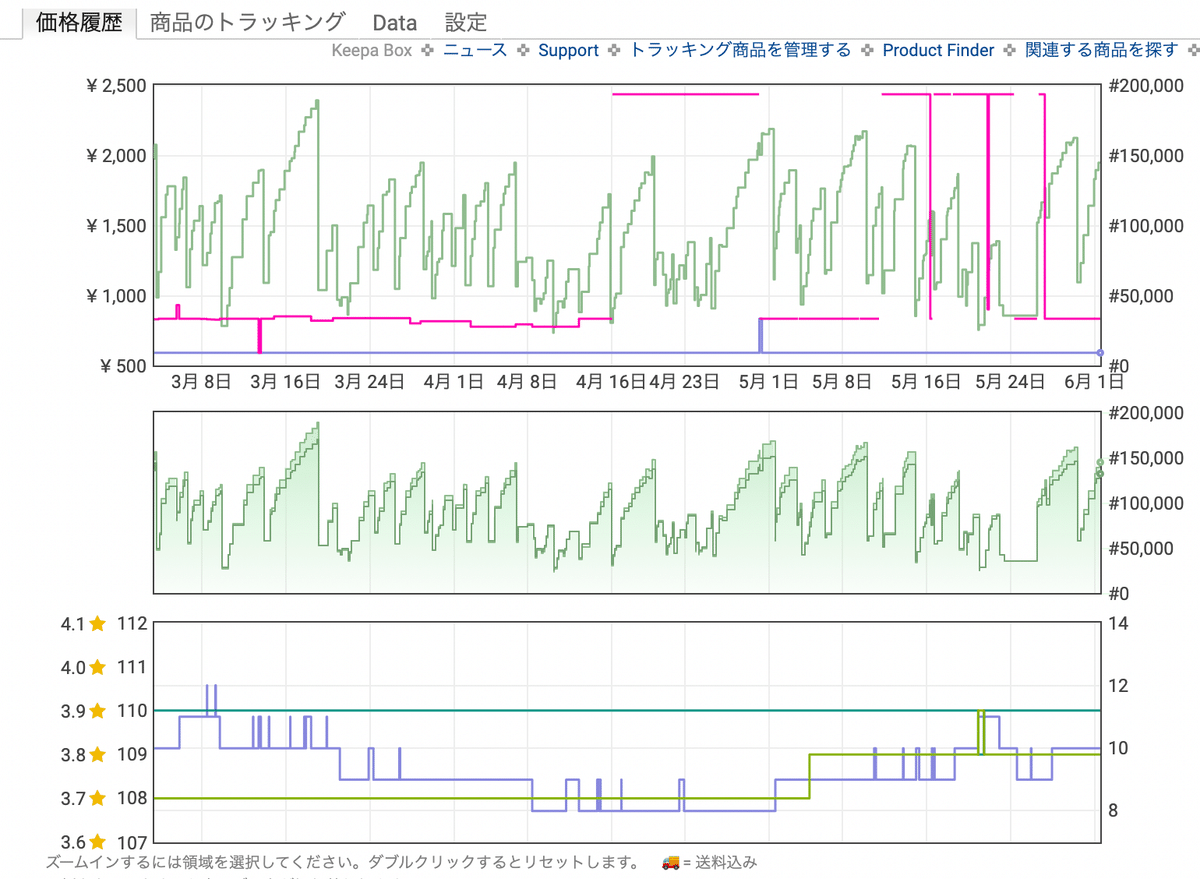Open the 設定 tab
The image size is (1200, 879).
[465, 21]
